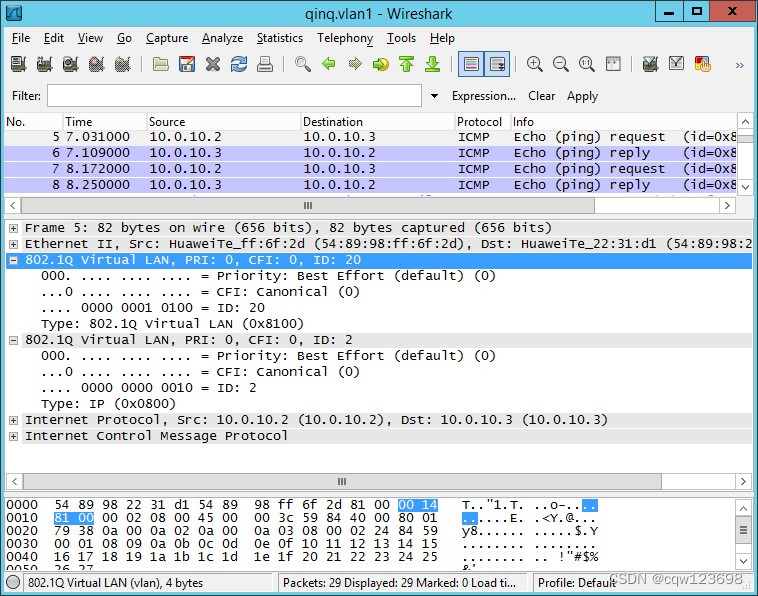Reset zoom to normal size

(587, 64)
